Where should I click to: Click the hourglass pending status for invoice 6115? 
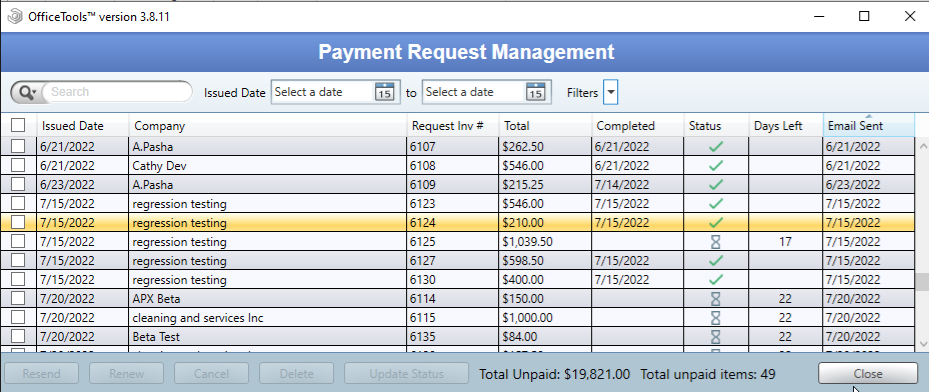tap(716, 318)
